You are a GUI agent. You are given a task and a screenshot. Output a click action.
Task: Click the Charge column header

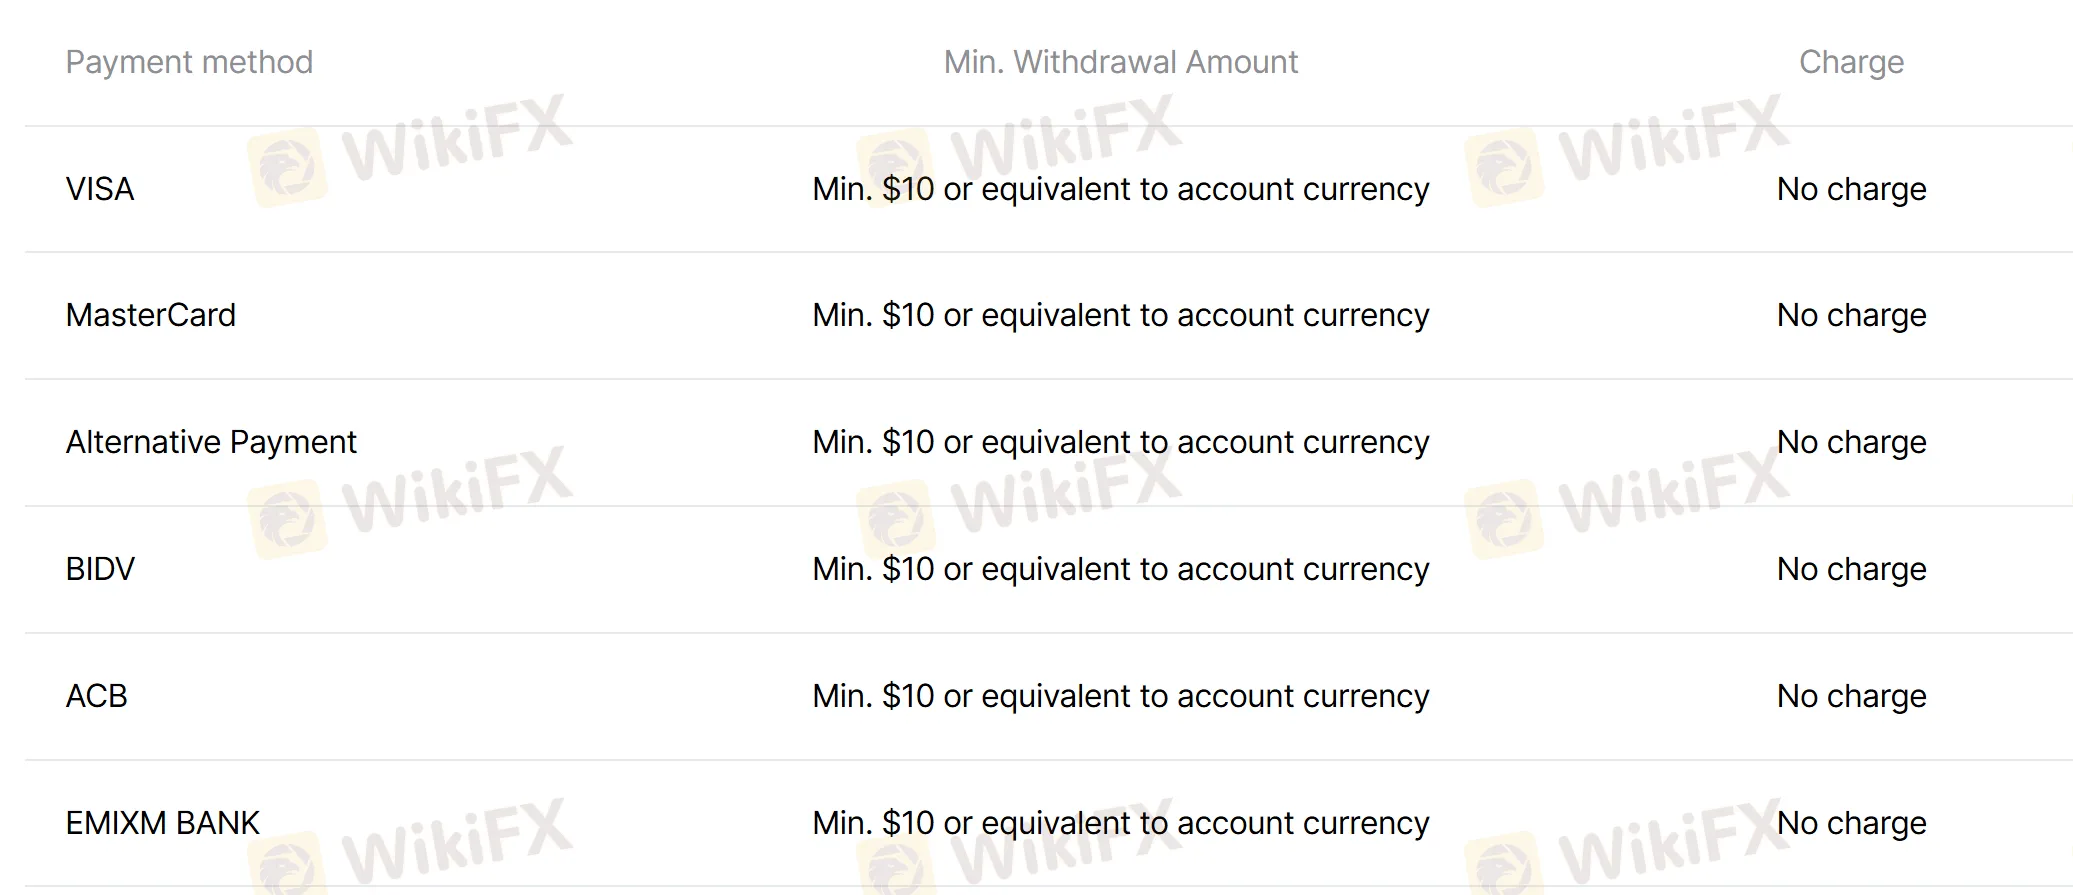pos(1851,62)
